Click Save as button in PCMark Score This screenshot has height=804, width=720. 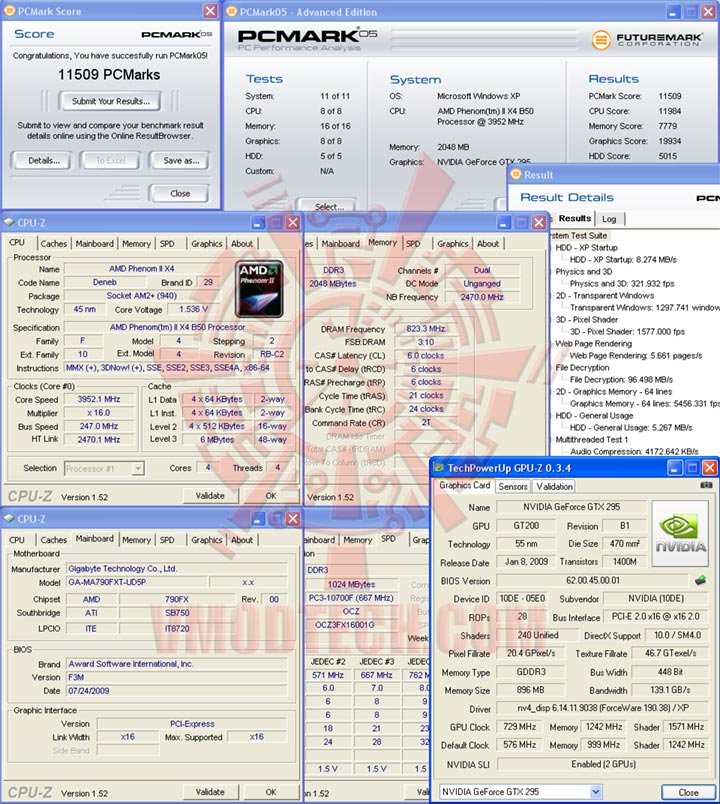tap(181, 160)
